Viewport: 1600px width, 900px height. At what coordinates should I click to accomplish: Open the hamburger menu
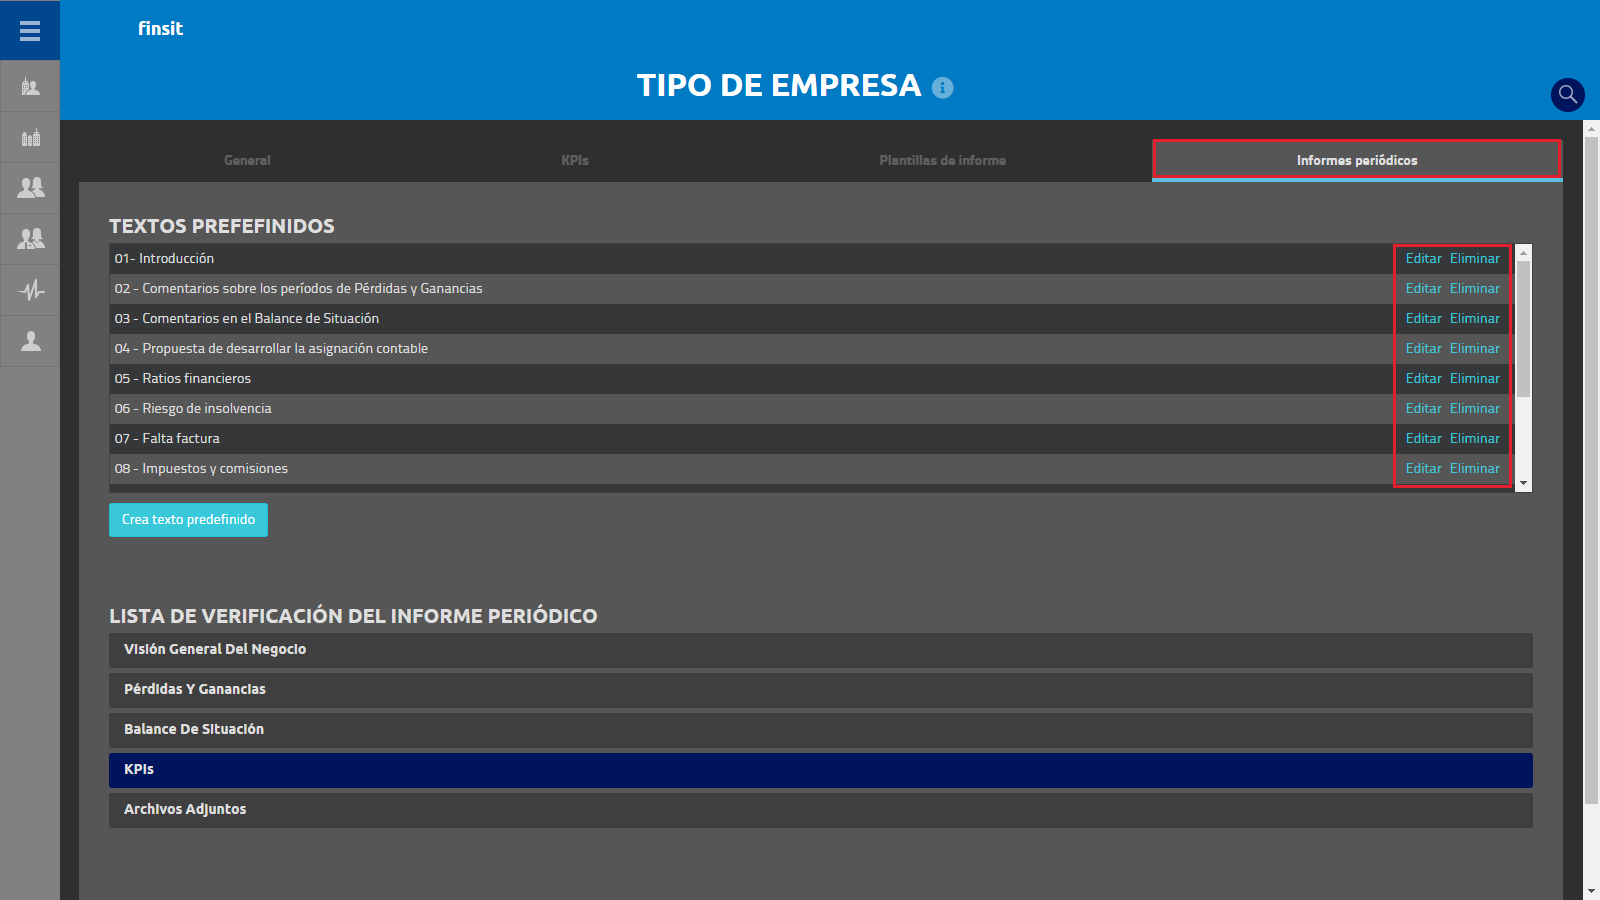(x=30, y=31)
